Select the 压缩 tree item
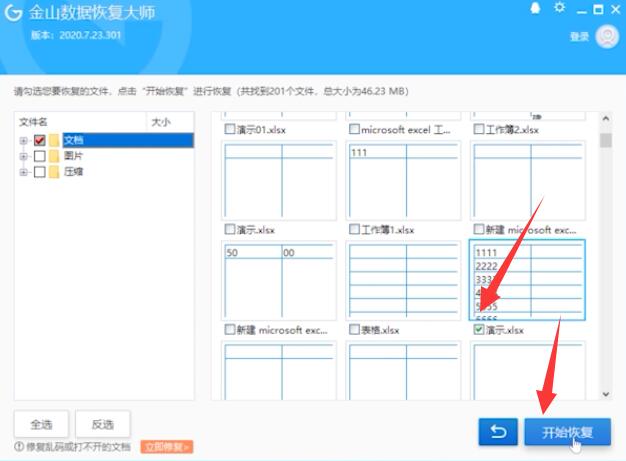This screenshot has height=461, width=626. (73, 172)
